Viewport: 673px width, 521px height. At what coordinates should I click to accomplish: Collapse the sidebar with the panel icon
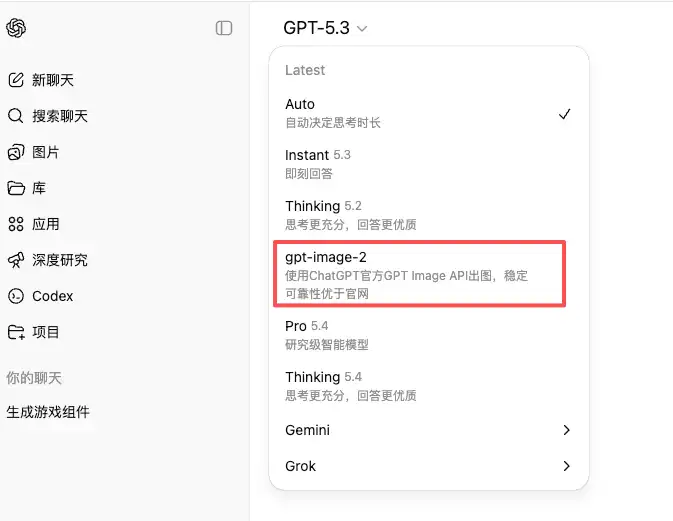click(224, 28)
